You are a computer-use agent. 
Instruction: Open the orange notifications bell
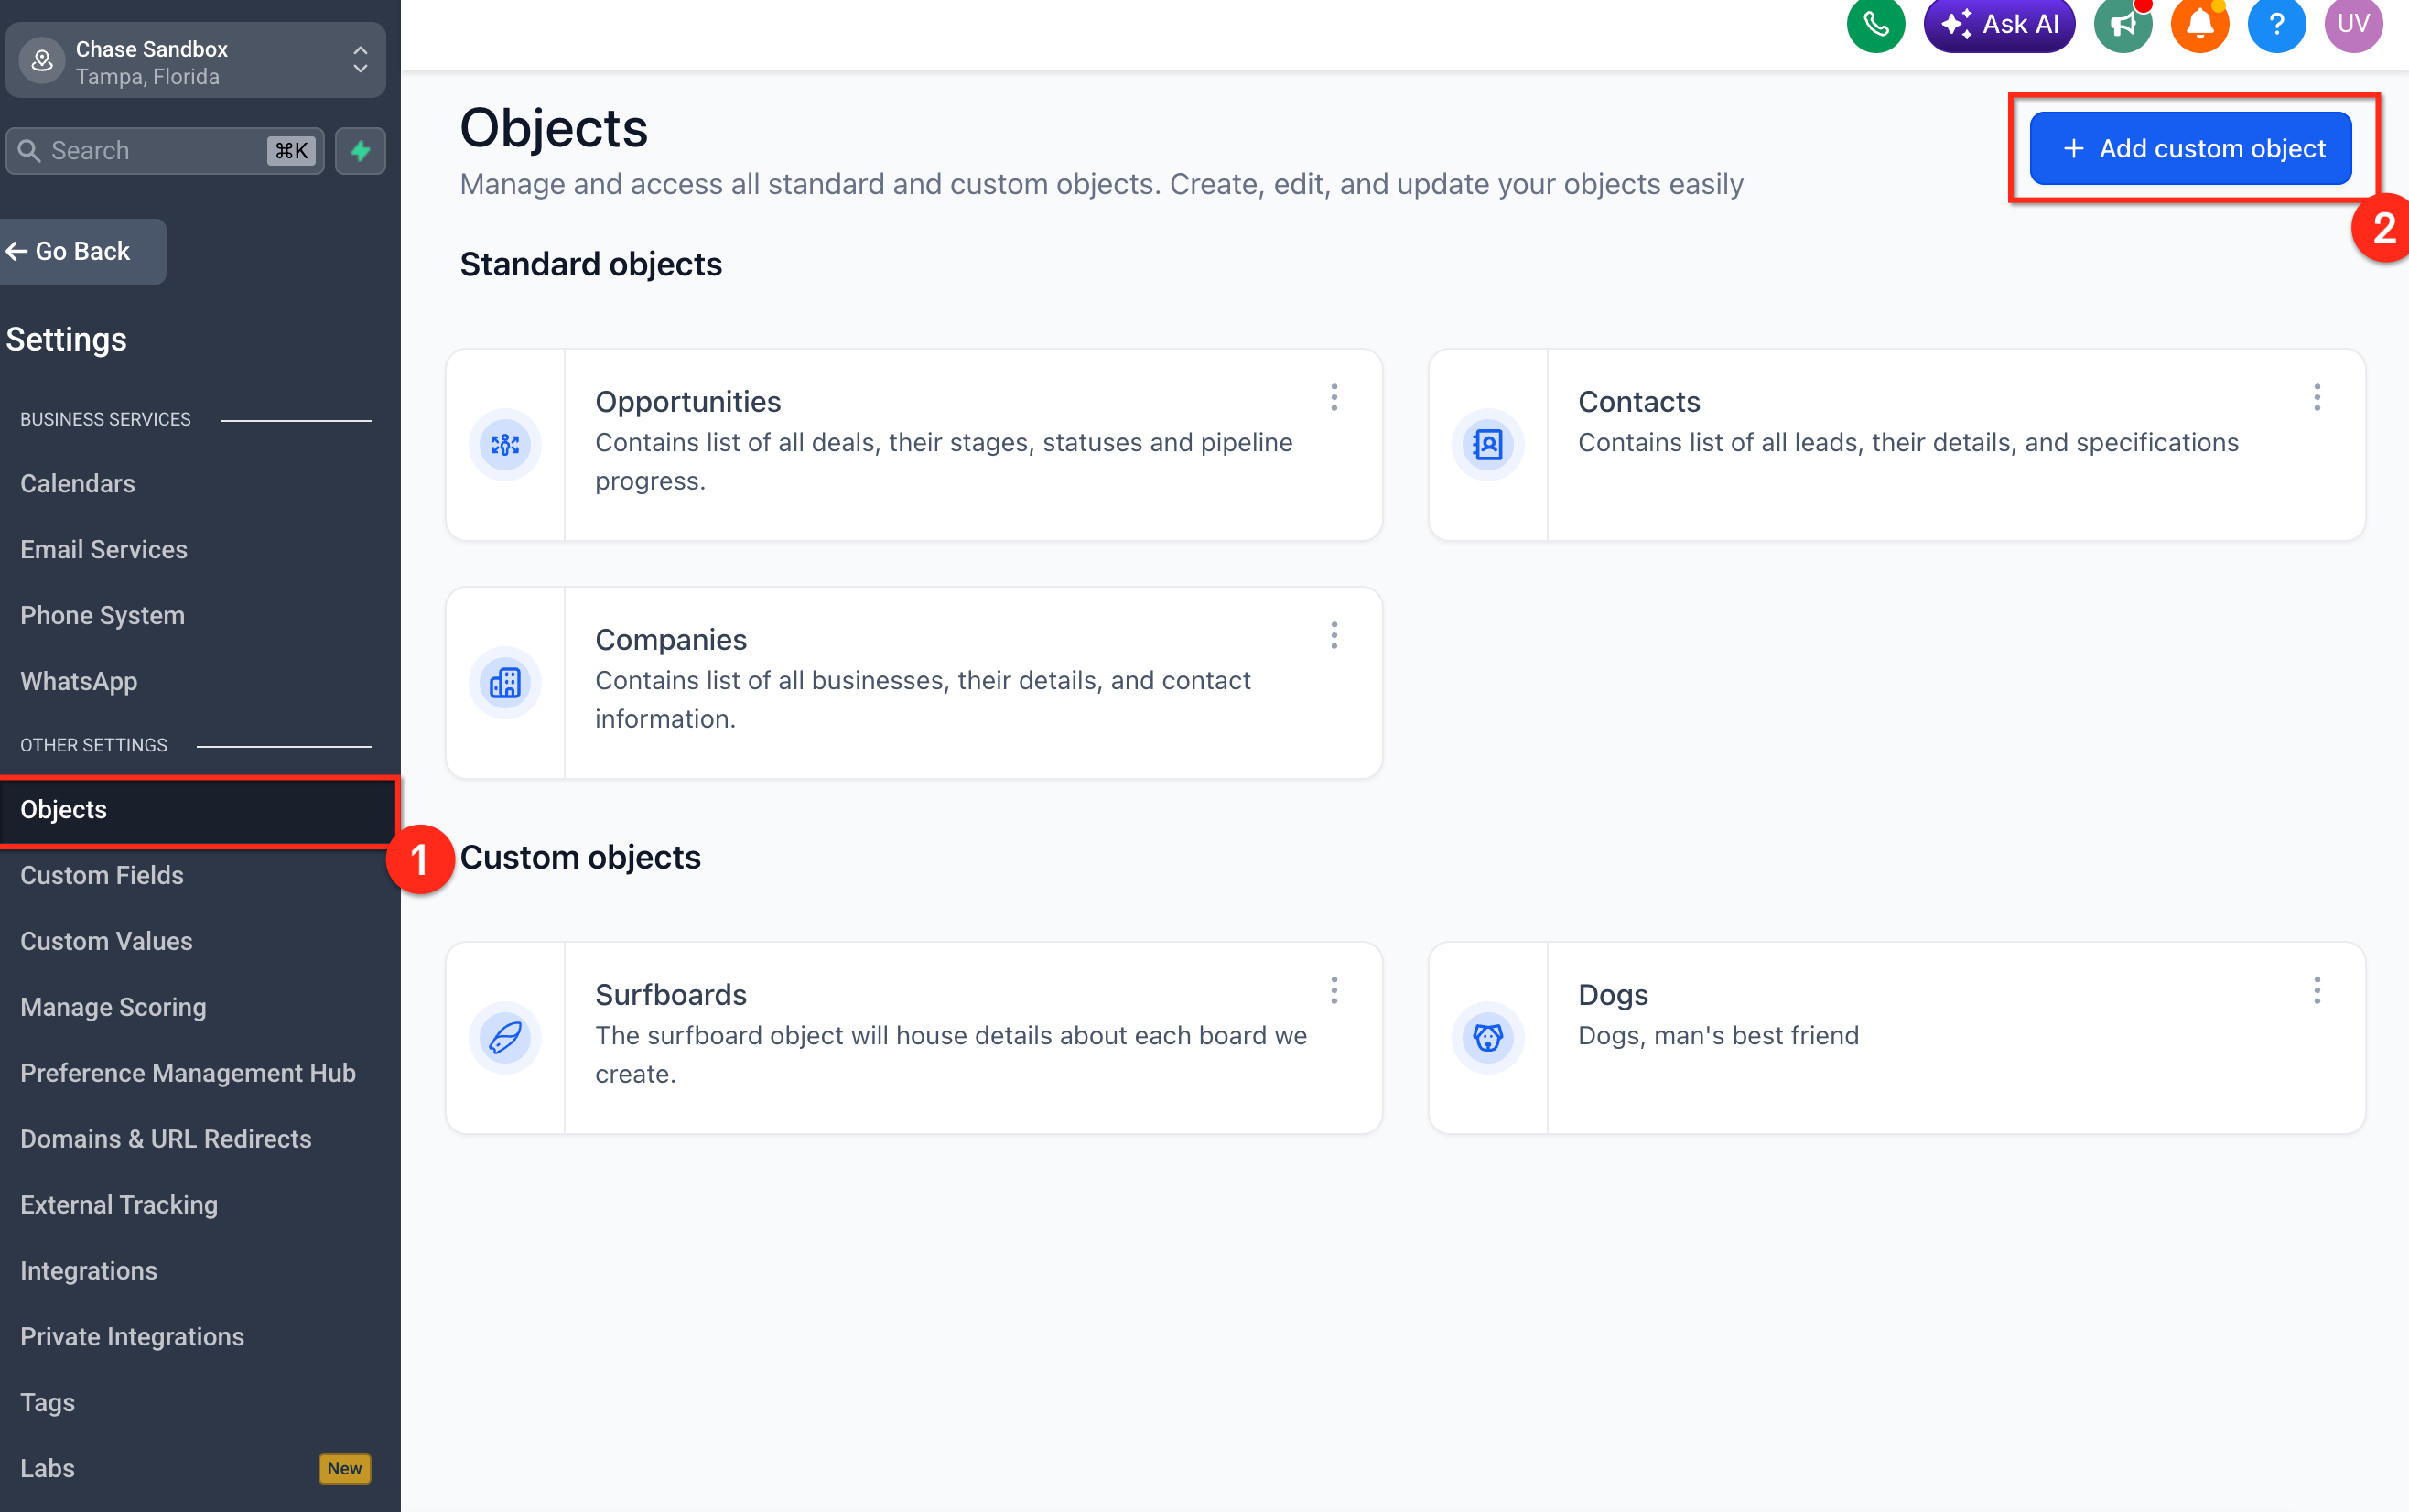[x=2199, y=23]
